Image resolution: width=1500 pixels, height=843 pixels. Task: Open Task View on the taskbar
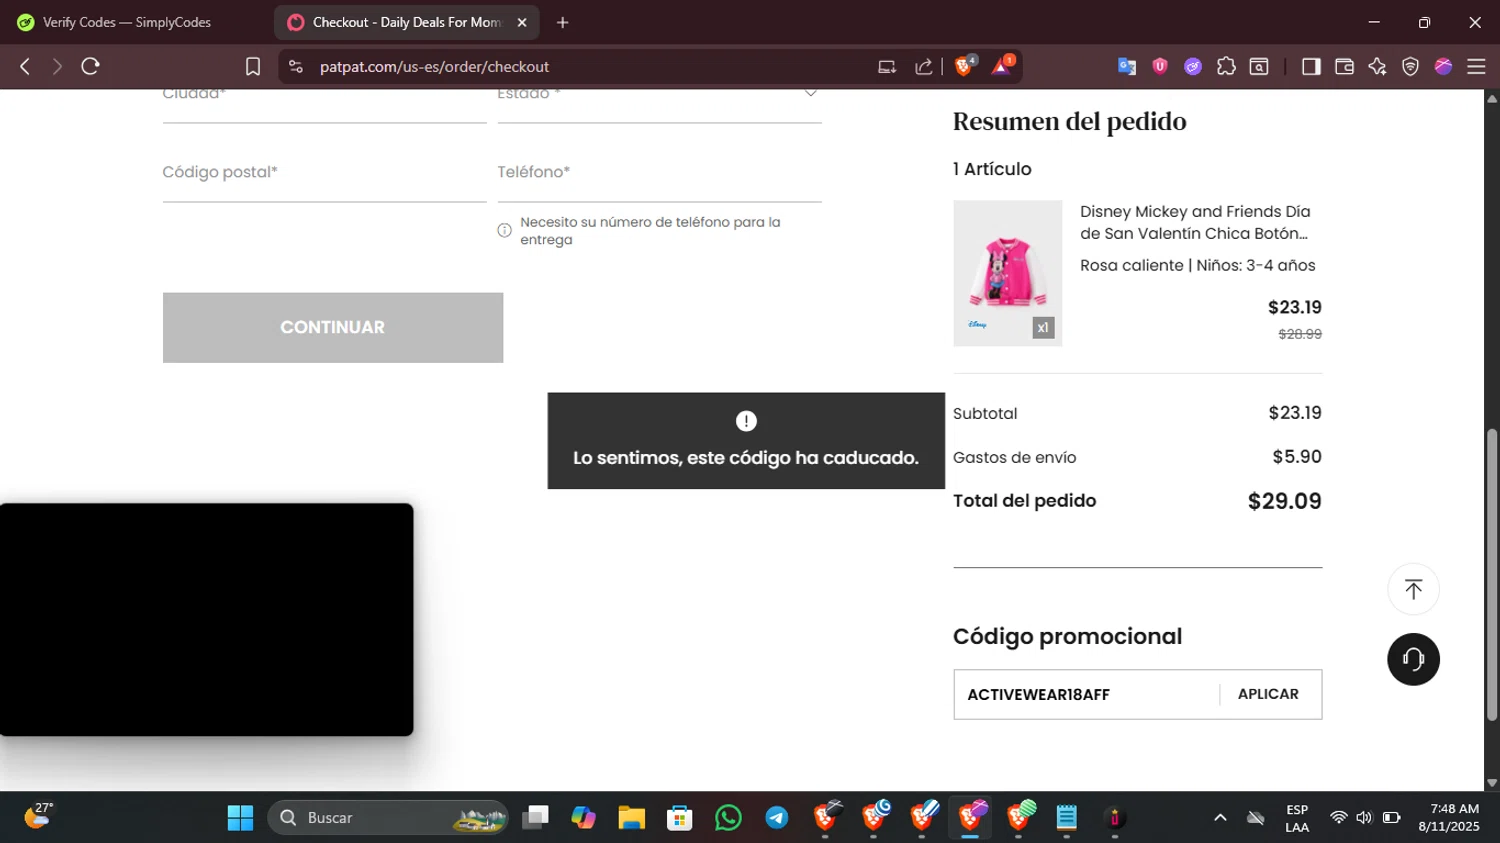tap(535, 818)
